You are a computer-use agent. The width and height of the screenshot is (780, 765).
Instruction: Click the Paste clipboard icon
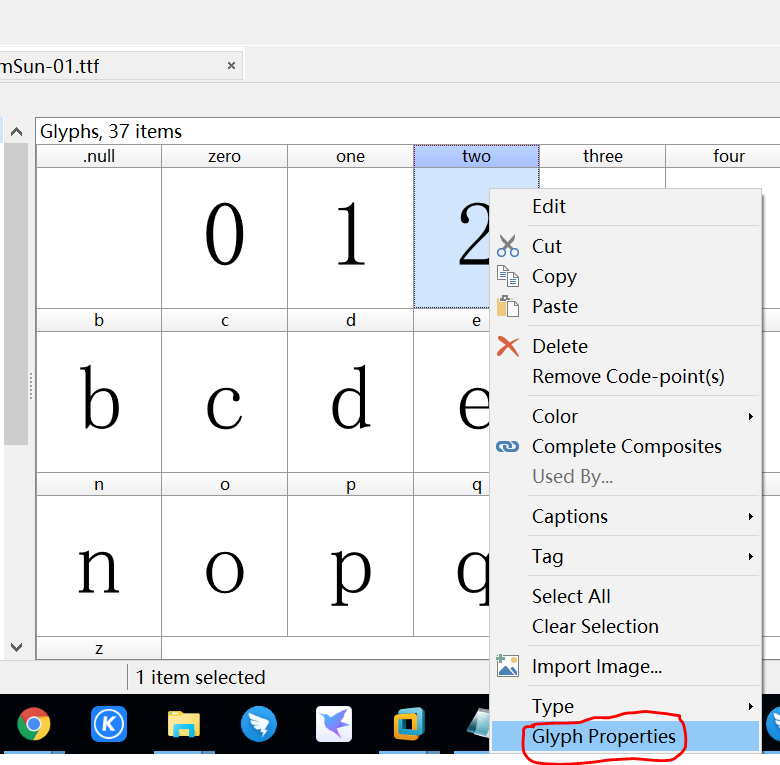[x=507, y=306]
